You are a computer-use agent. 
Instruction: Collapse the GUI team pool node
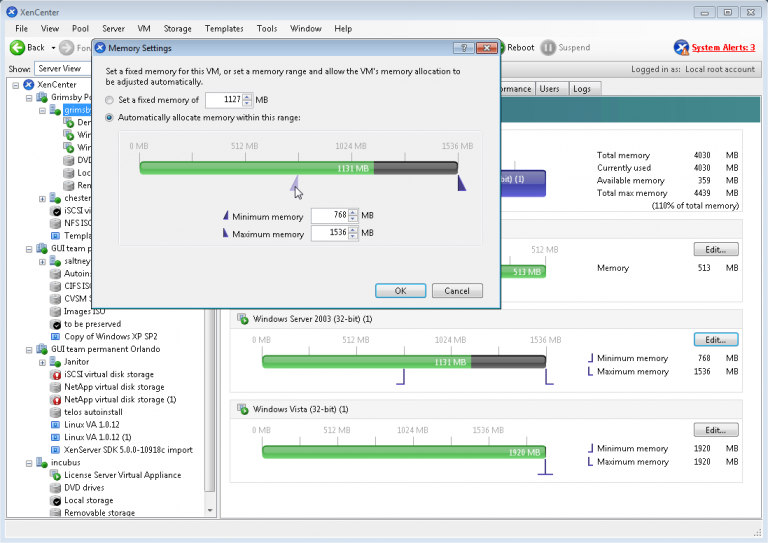point(29,249)
